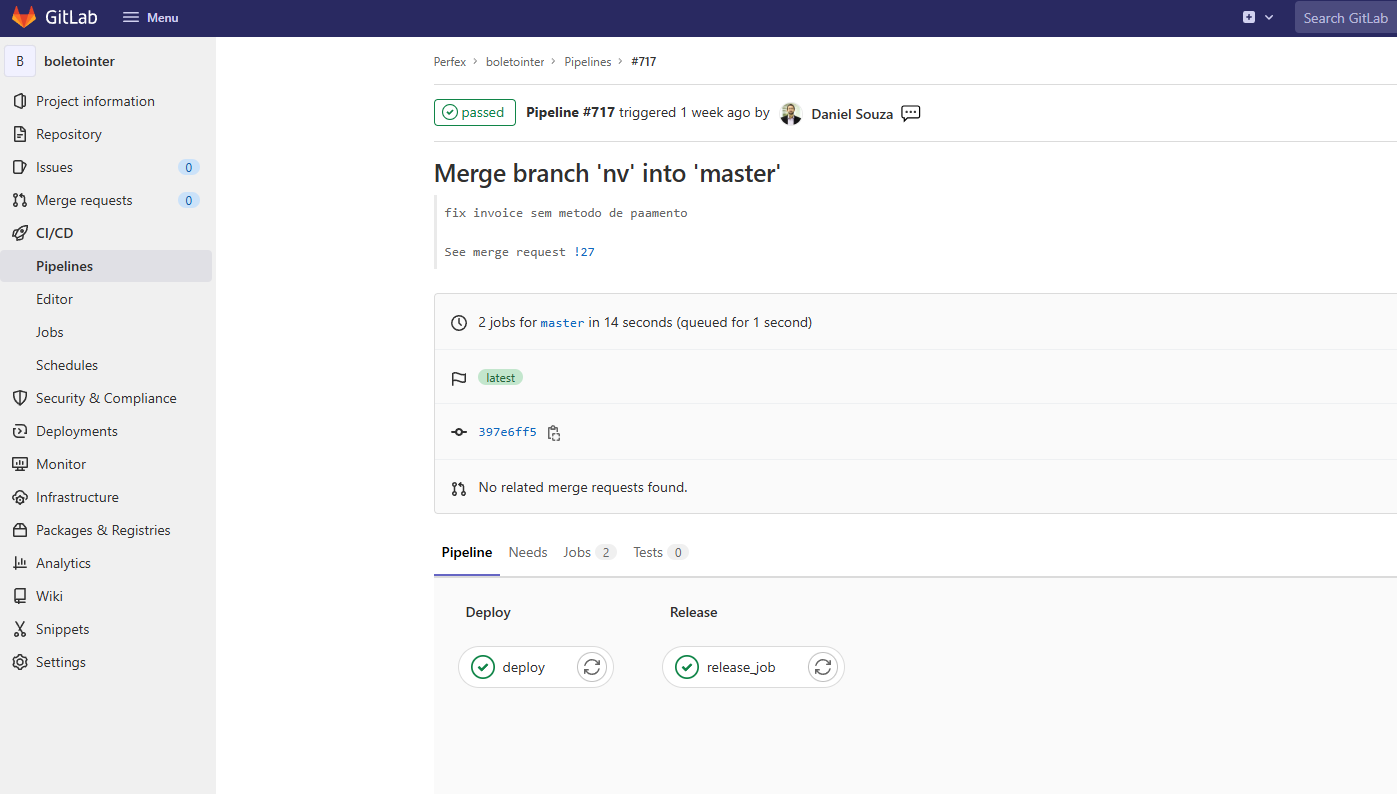Go to Merge requests in sidebar
Image resolution: width=1397 pixels, height=794 pixels.
(x=84, y=200)
